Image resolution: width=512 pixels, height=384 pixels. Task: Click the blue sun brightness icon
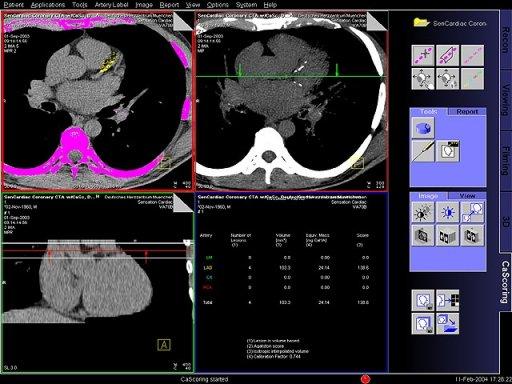click(447, 212)
